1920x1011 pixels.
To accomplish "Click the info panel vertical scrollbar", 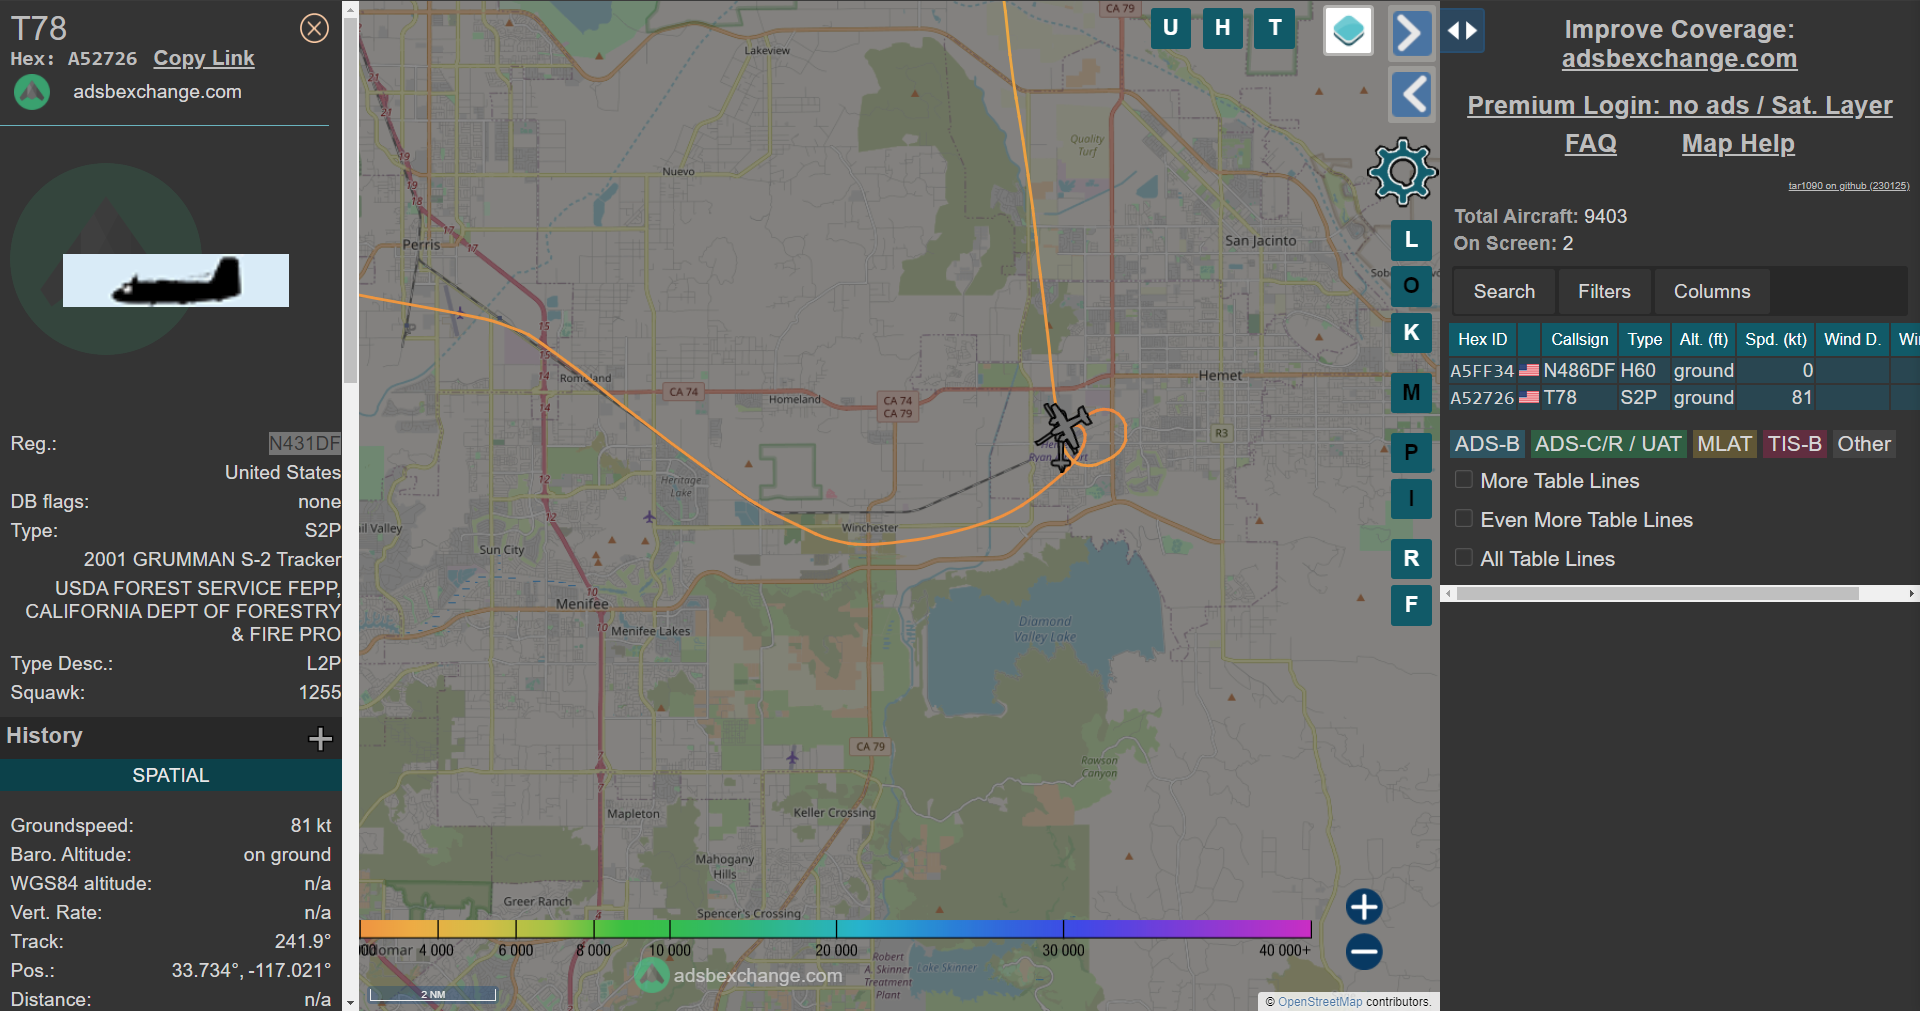I will click(350, 200).
